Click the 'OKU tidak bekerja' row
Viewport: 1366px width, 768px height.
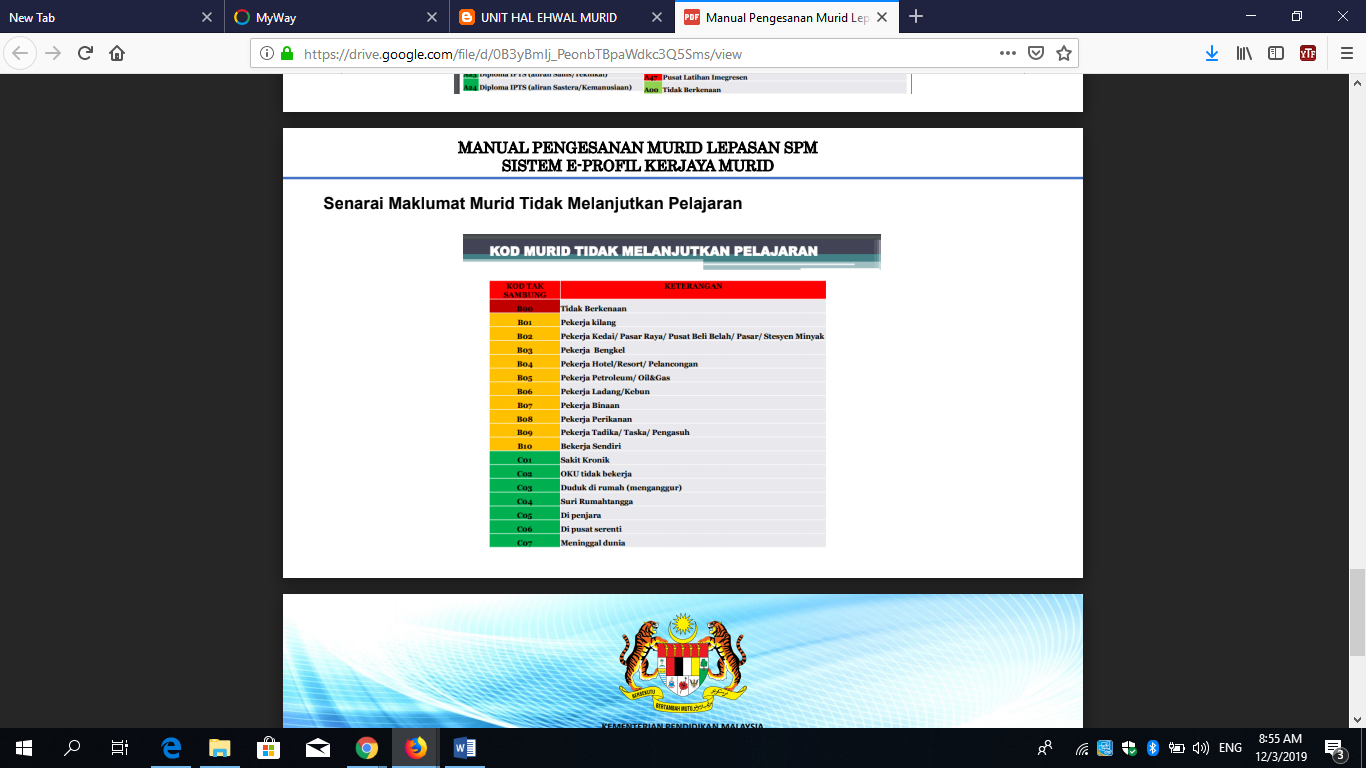coord(658,474)
